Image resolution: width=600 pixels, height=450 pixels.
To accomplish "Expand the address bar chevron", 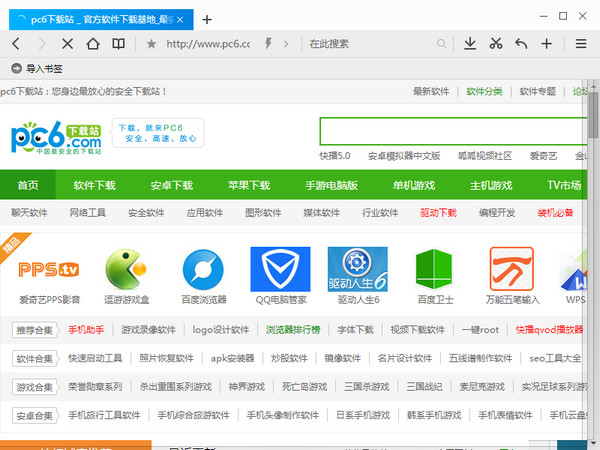I will click(x=287, y=44).
